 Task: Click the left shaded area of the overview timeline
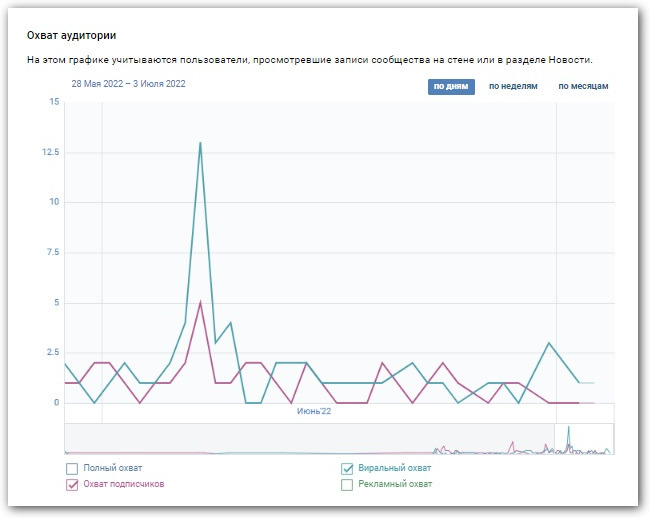(x=300, y=439)
